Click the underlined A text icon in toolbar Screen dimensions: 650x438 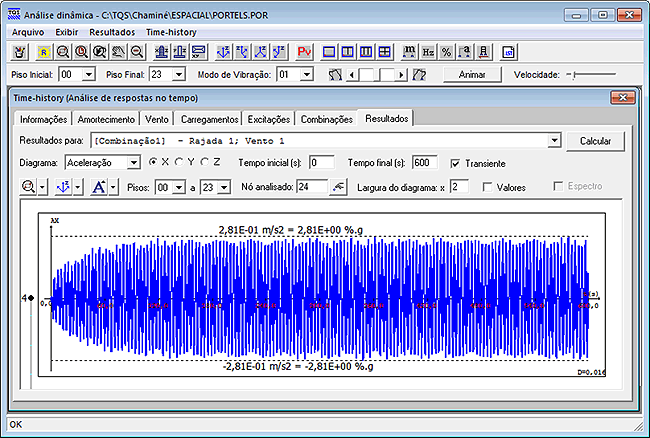click(x=483, y=52)
